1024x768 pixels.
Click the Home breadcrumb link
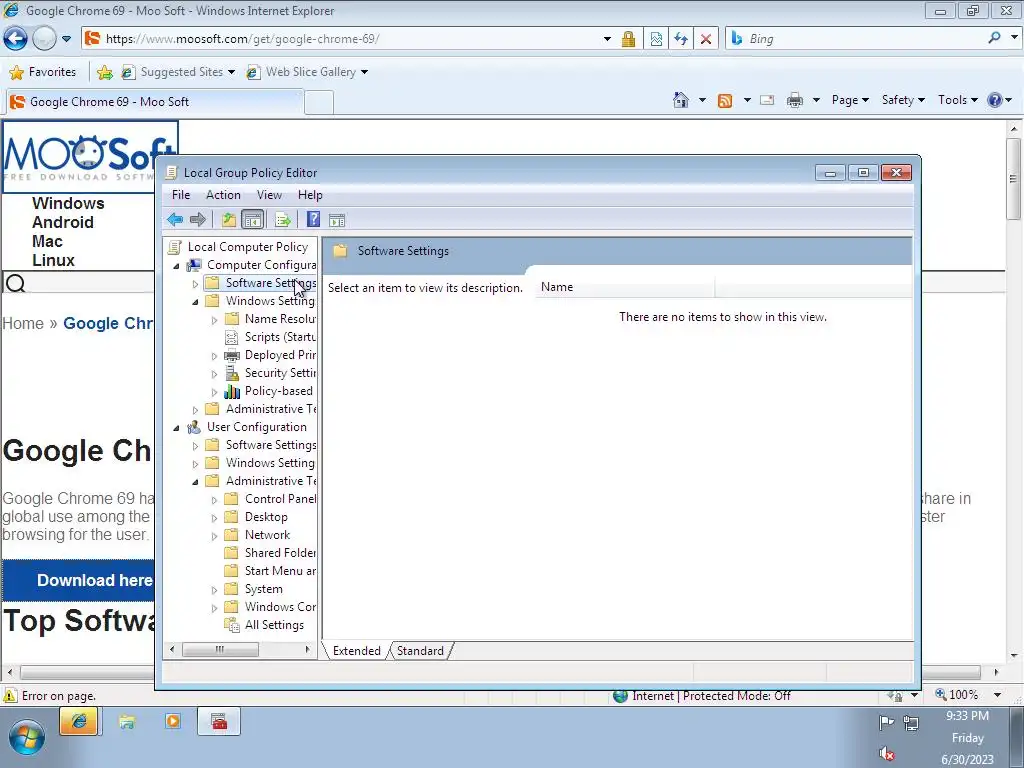tap(23, 323)
